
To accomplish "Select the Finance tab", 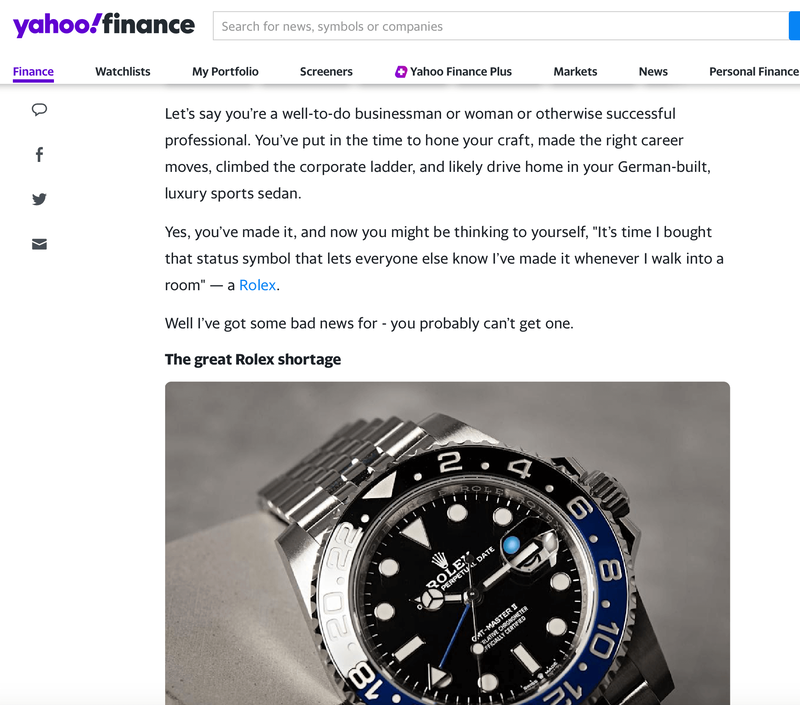I will 33,71.
